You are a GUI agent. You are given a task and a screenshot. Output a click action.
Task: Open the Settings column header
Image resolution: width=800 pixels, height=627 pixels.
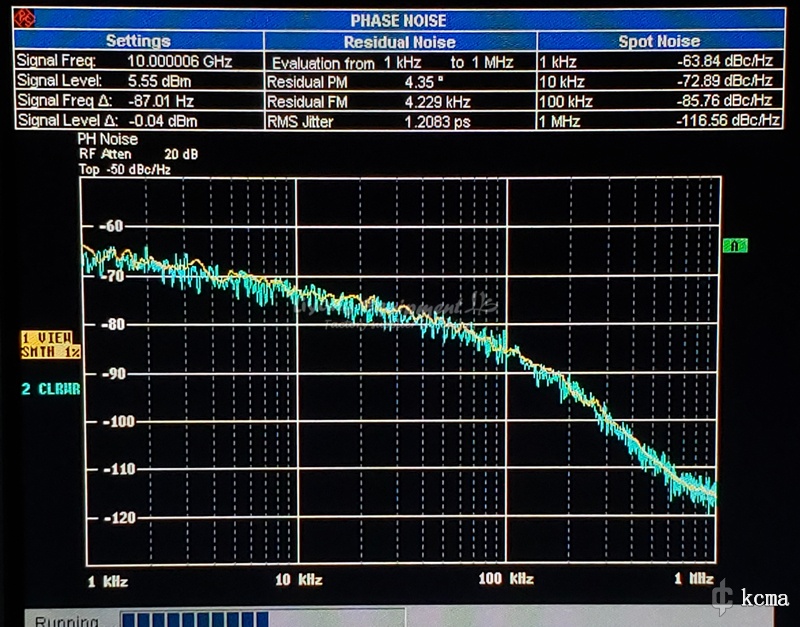138,41
